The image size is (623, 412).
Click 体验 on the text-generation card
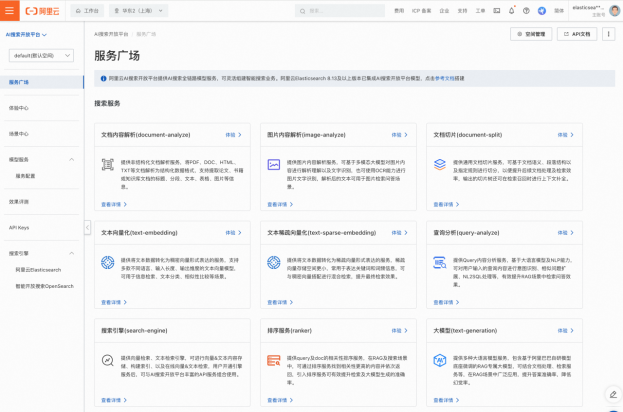565,331
